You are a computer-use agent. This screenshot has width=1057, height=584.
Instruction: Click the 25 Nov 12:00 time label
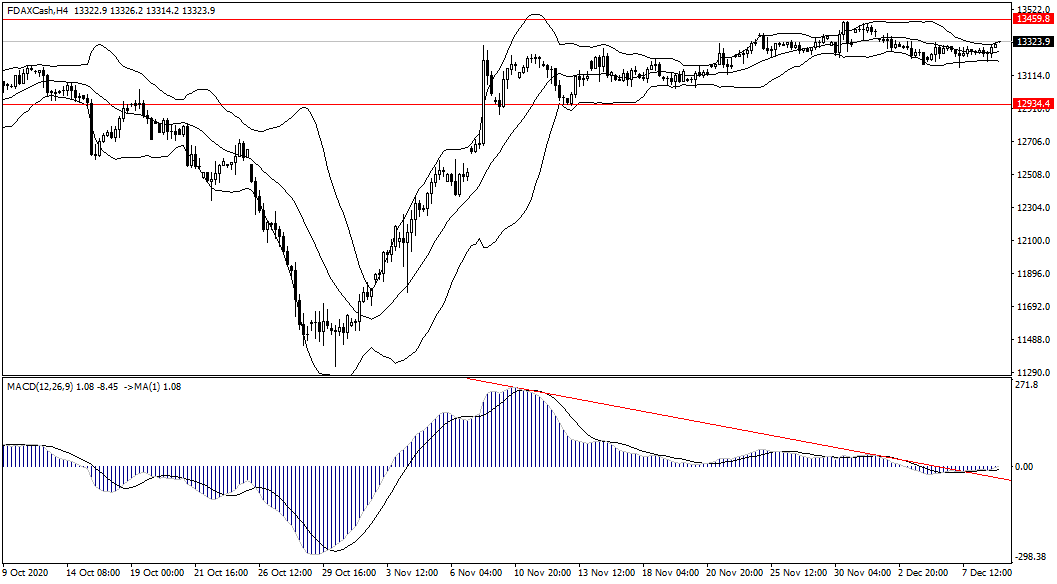(798, 574)
